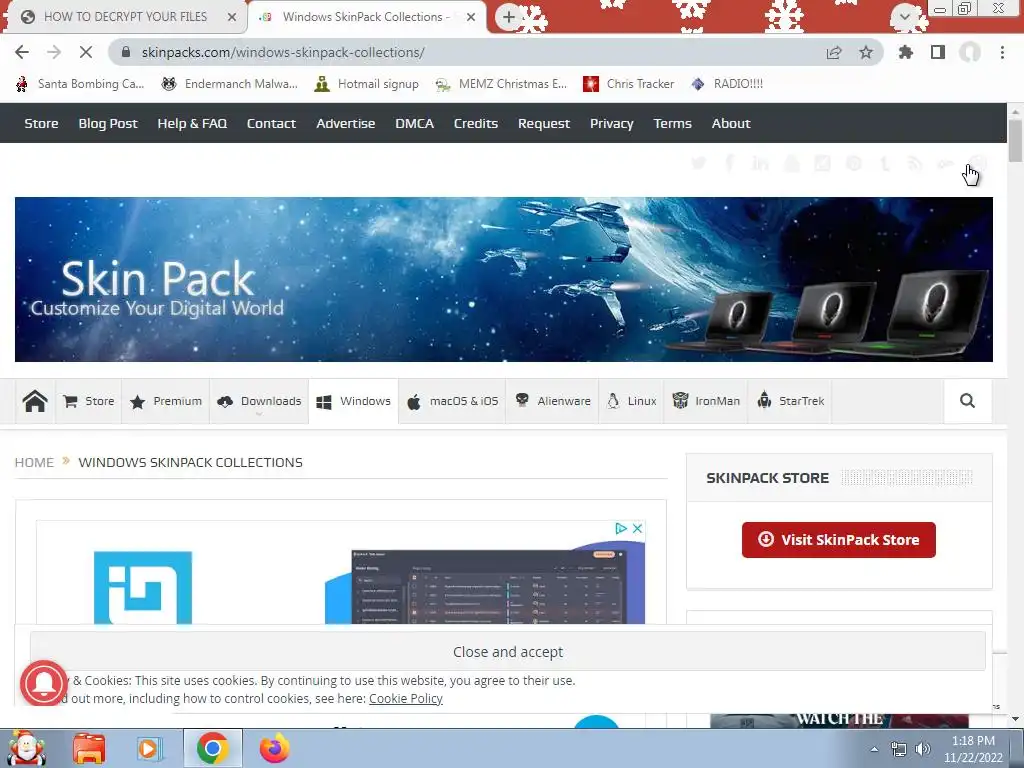Open the AdChoices triangle icon
The width and height of the screenshot is (1024, 768).
[621, 528]
